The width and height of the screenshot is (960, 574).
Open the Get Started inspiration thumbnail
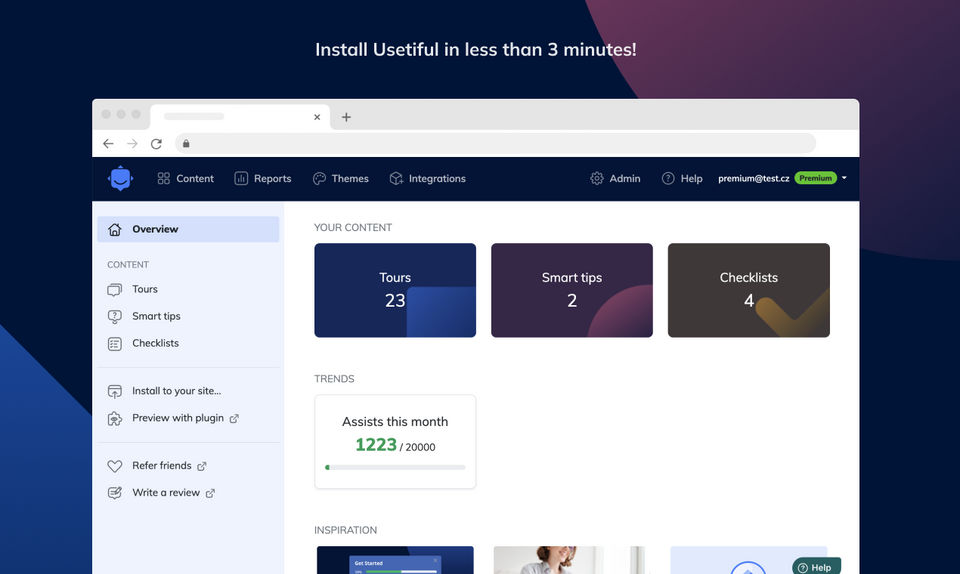395,560
